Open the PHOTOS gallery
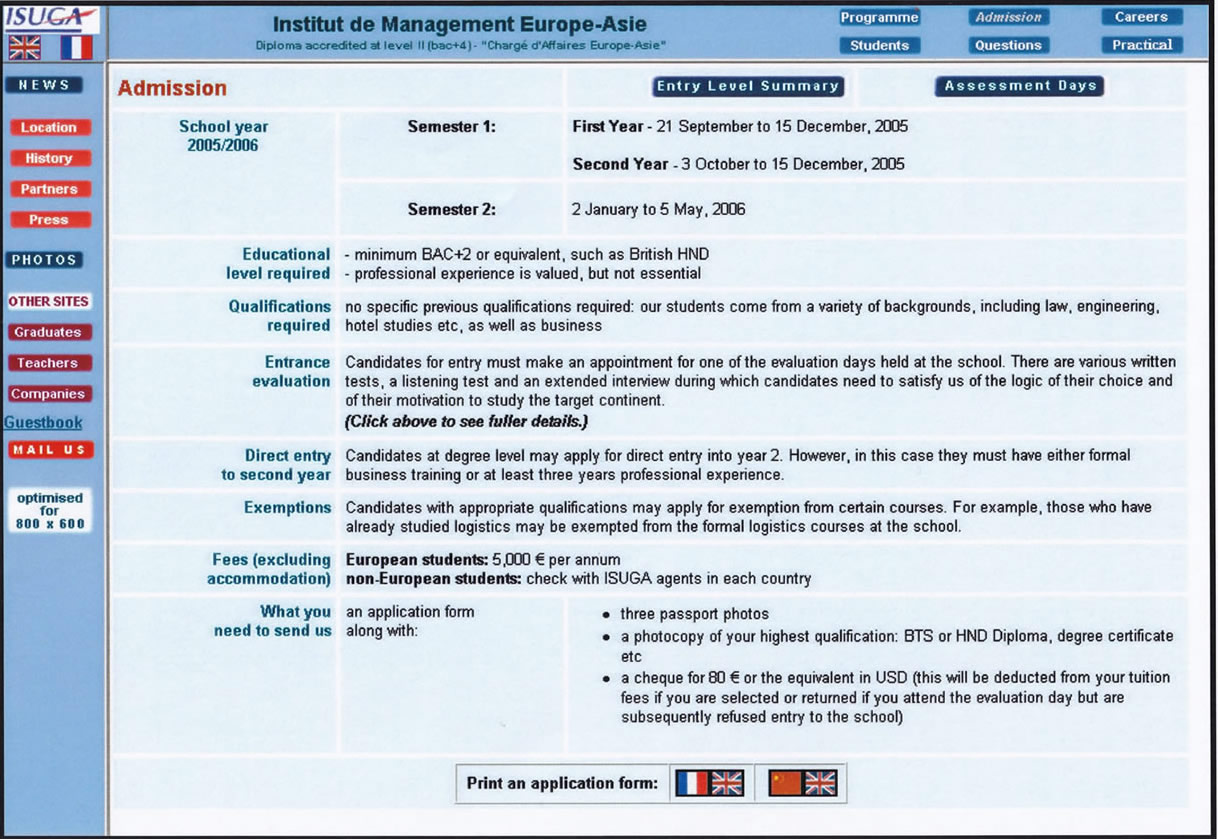This screenshot has height=839, width=1218. click(44, 260)
